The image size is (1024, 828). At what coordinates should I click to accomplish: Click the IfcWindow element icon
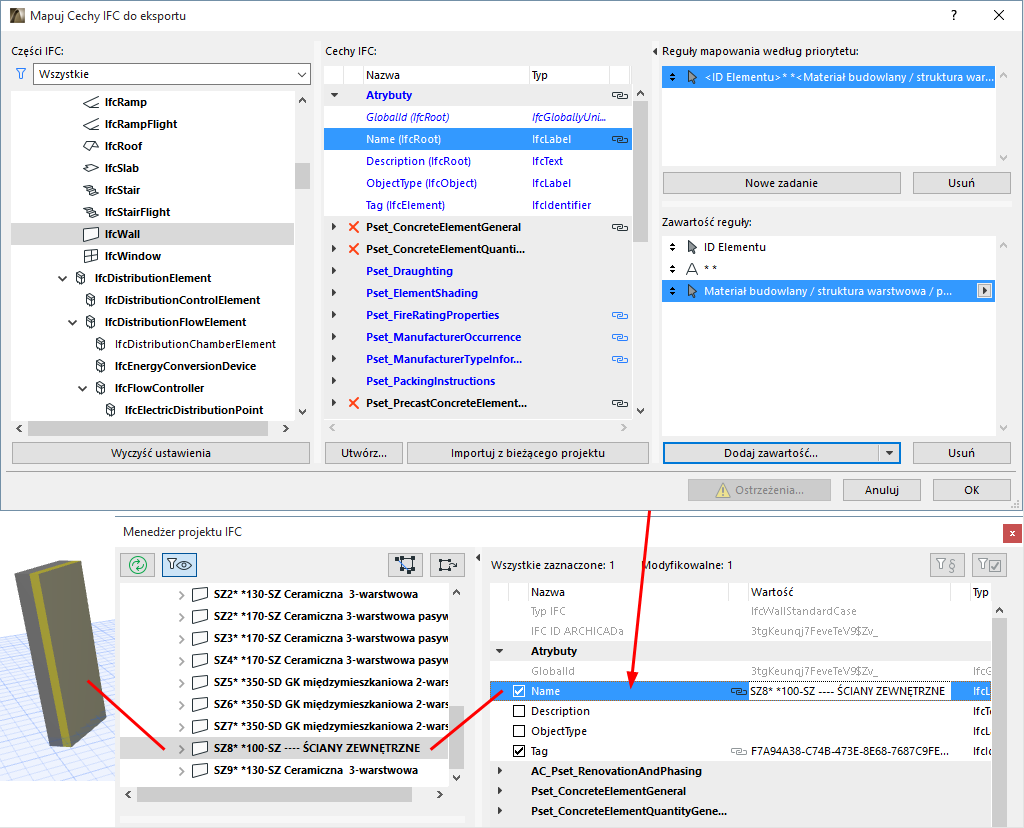(91, 256)
